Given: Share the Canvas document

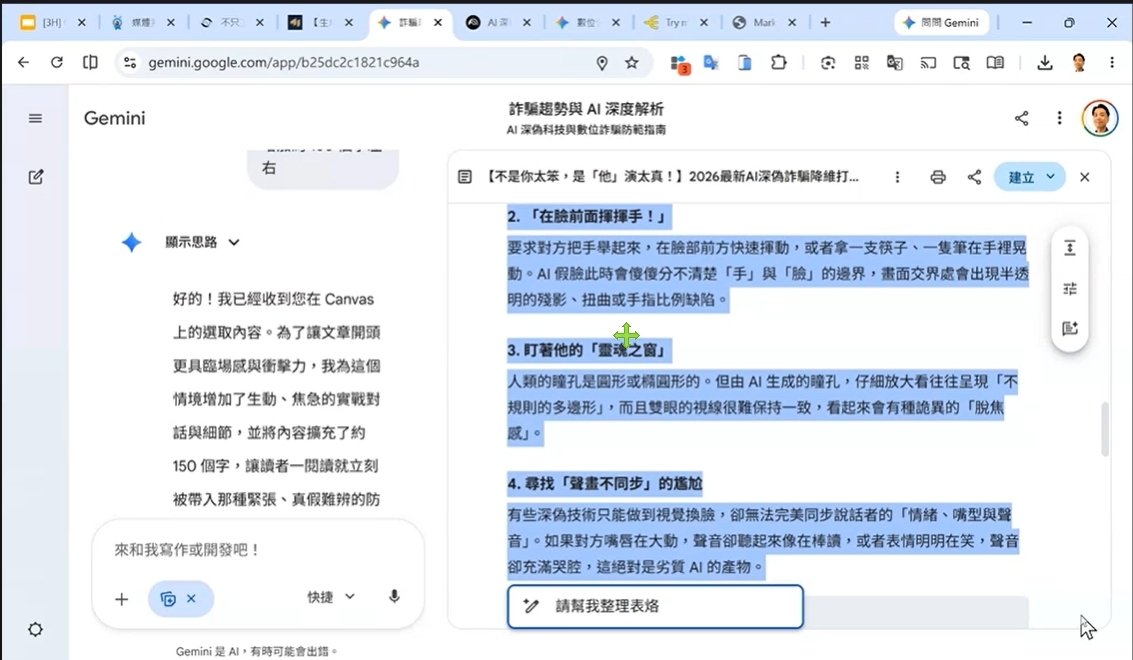Looking at the screenshot, I should click(x=974, y=177).
